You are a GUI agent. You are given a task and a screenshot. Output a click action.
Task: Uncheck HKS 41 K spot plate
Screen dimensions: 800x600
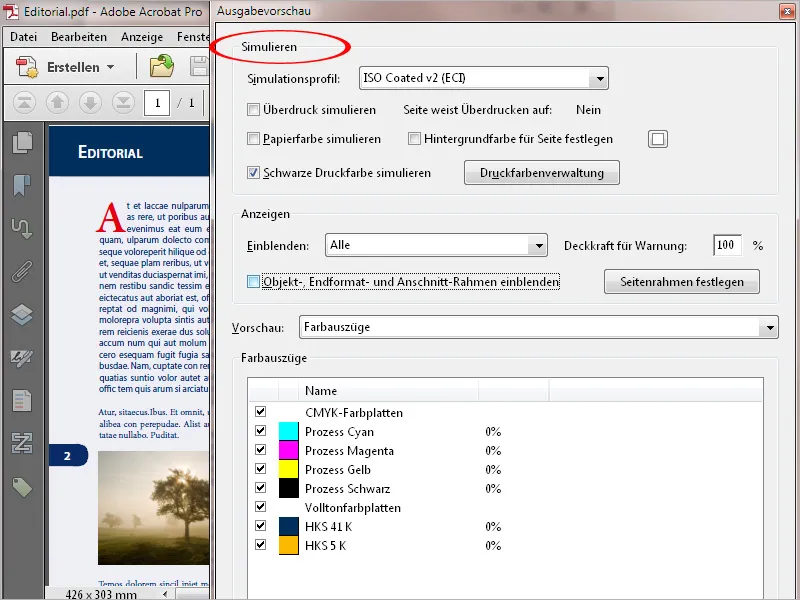click(x=261, y=526)
